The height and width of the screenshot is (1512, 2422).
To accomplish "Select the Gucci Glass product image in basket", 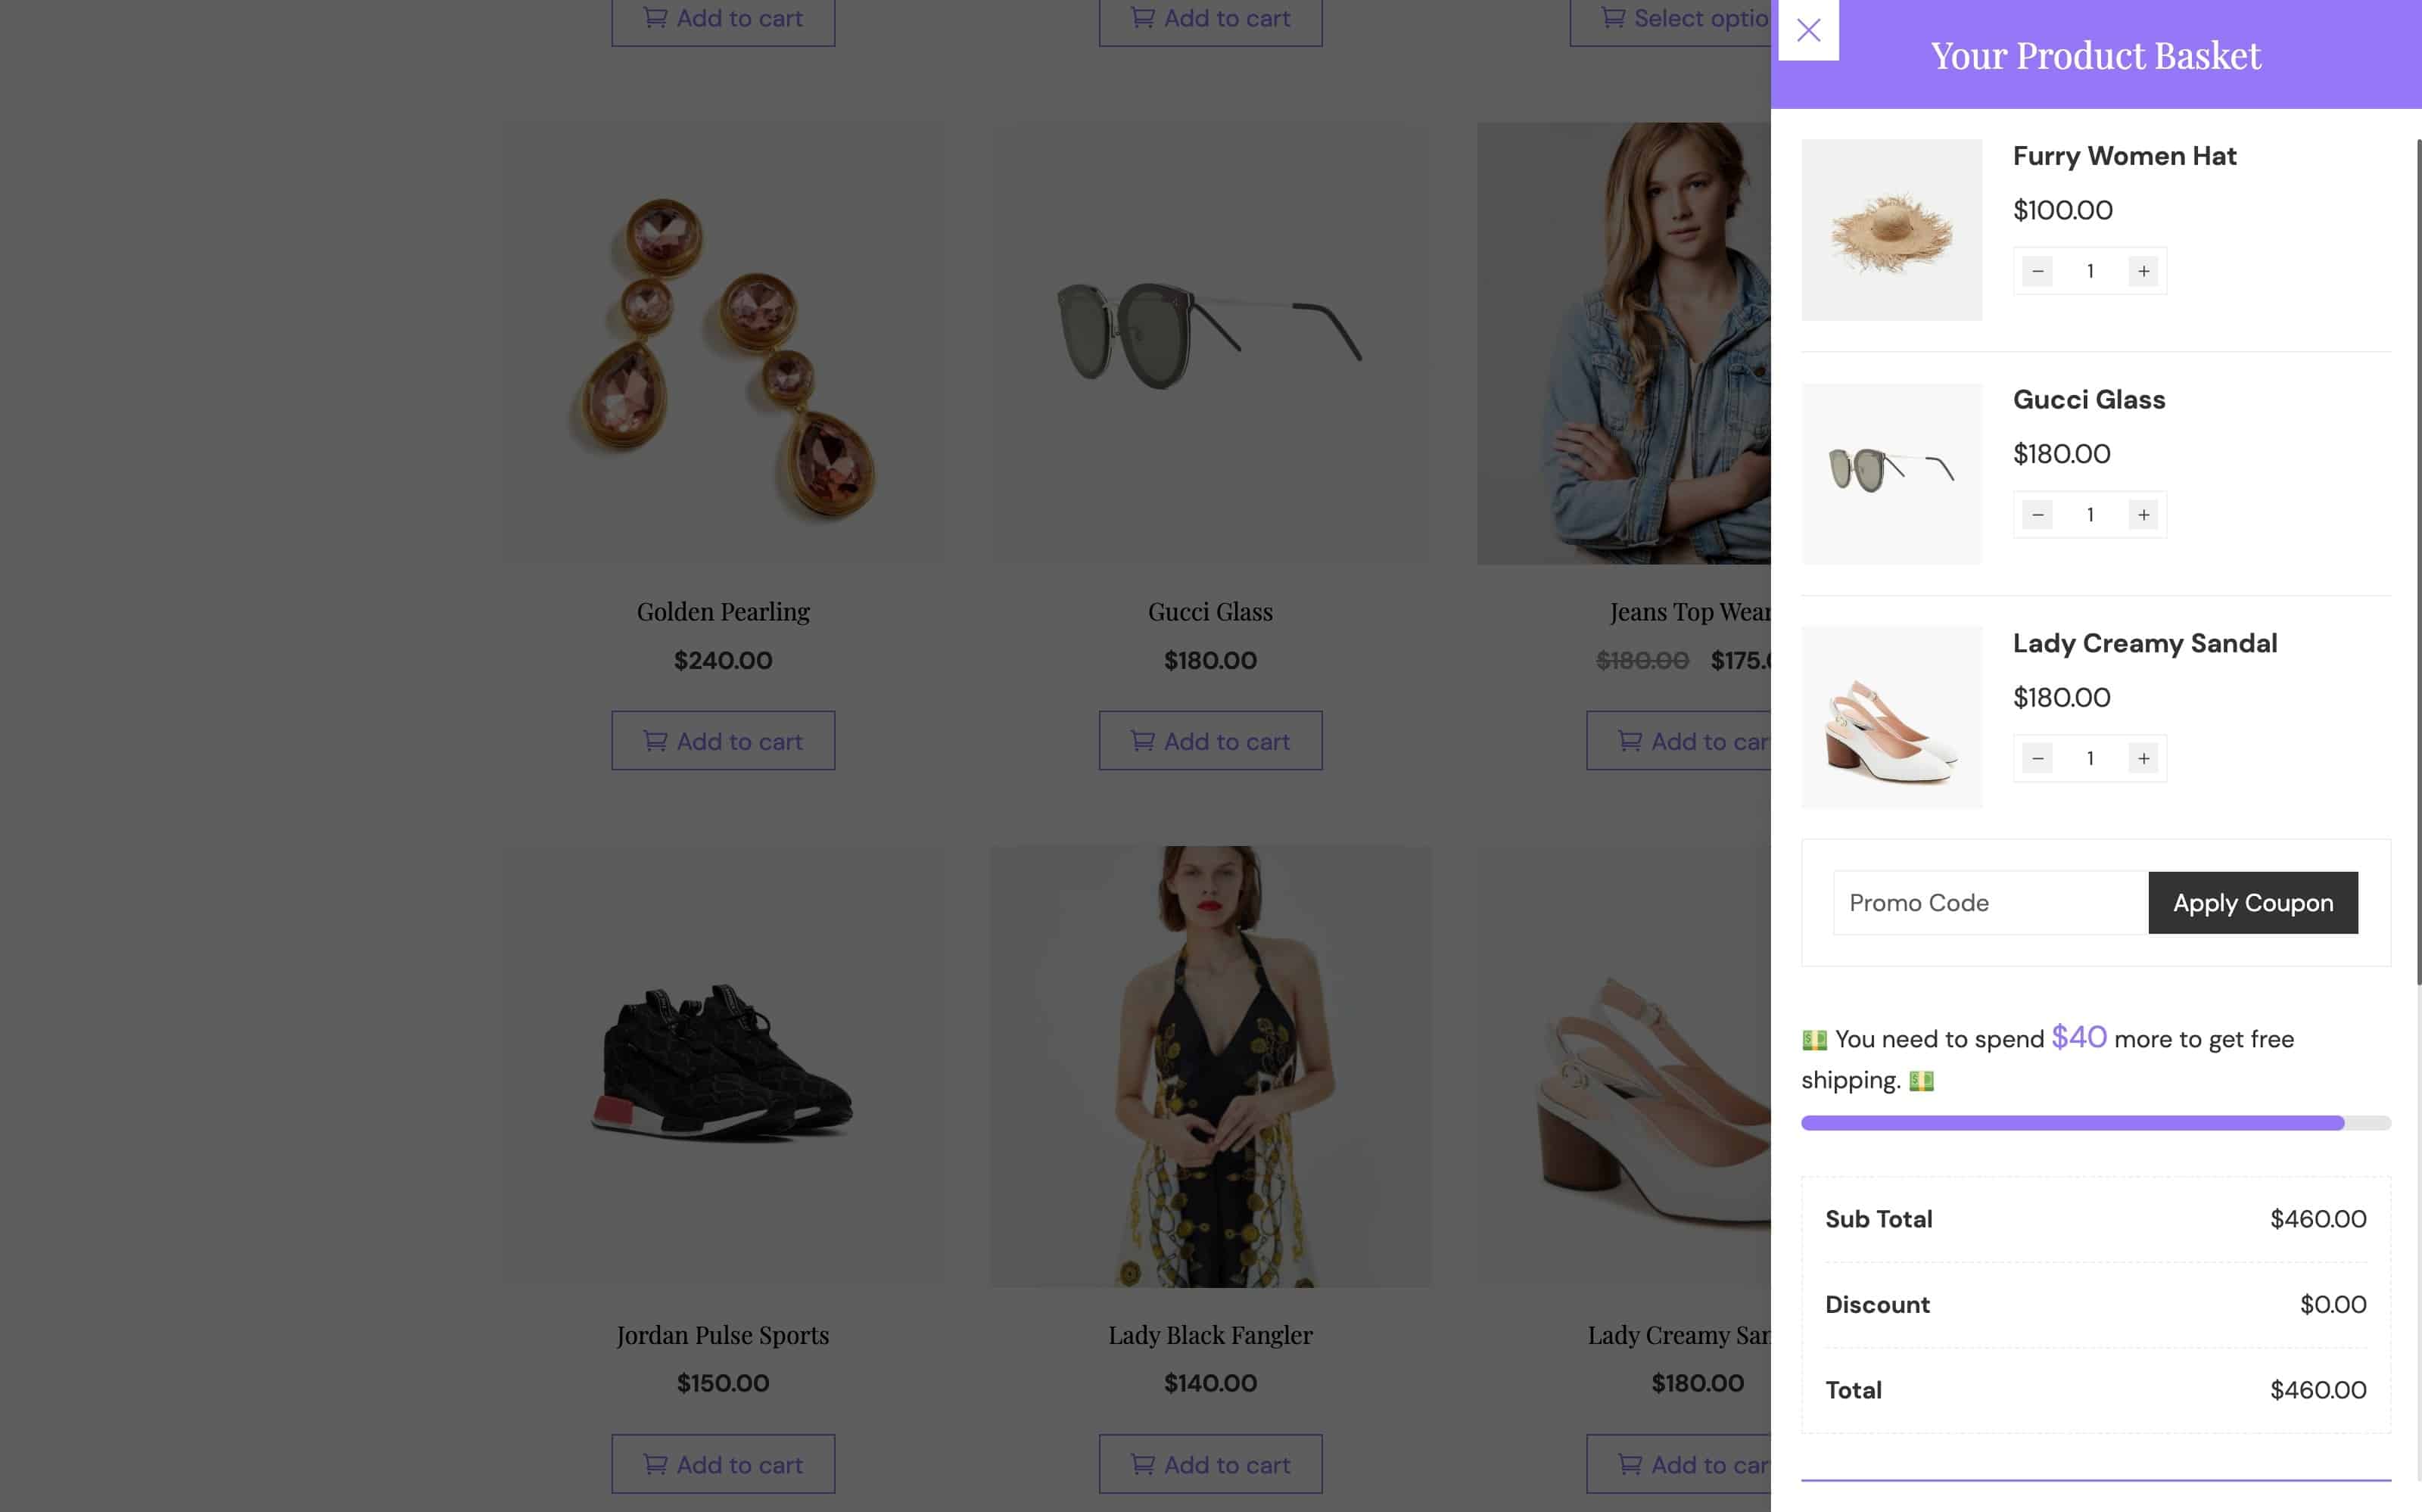I will 1891,473.
